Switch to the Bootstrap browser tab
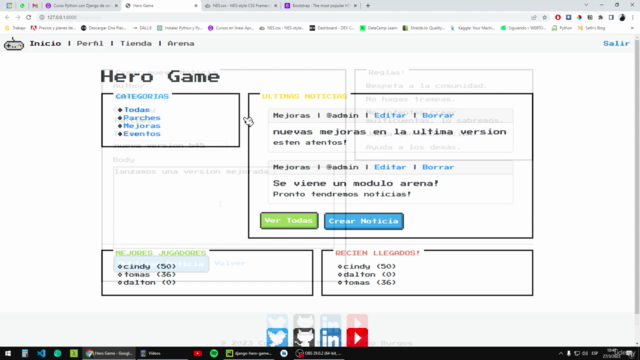This screenshot has width=640, height=360. (320, 6)
